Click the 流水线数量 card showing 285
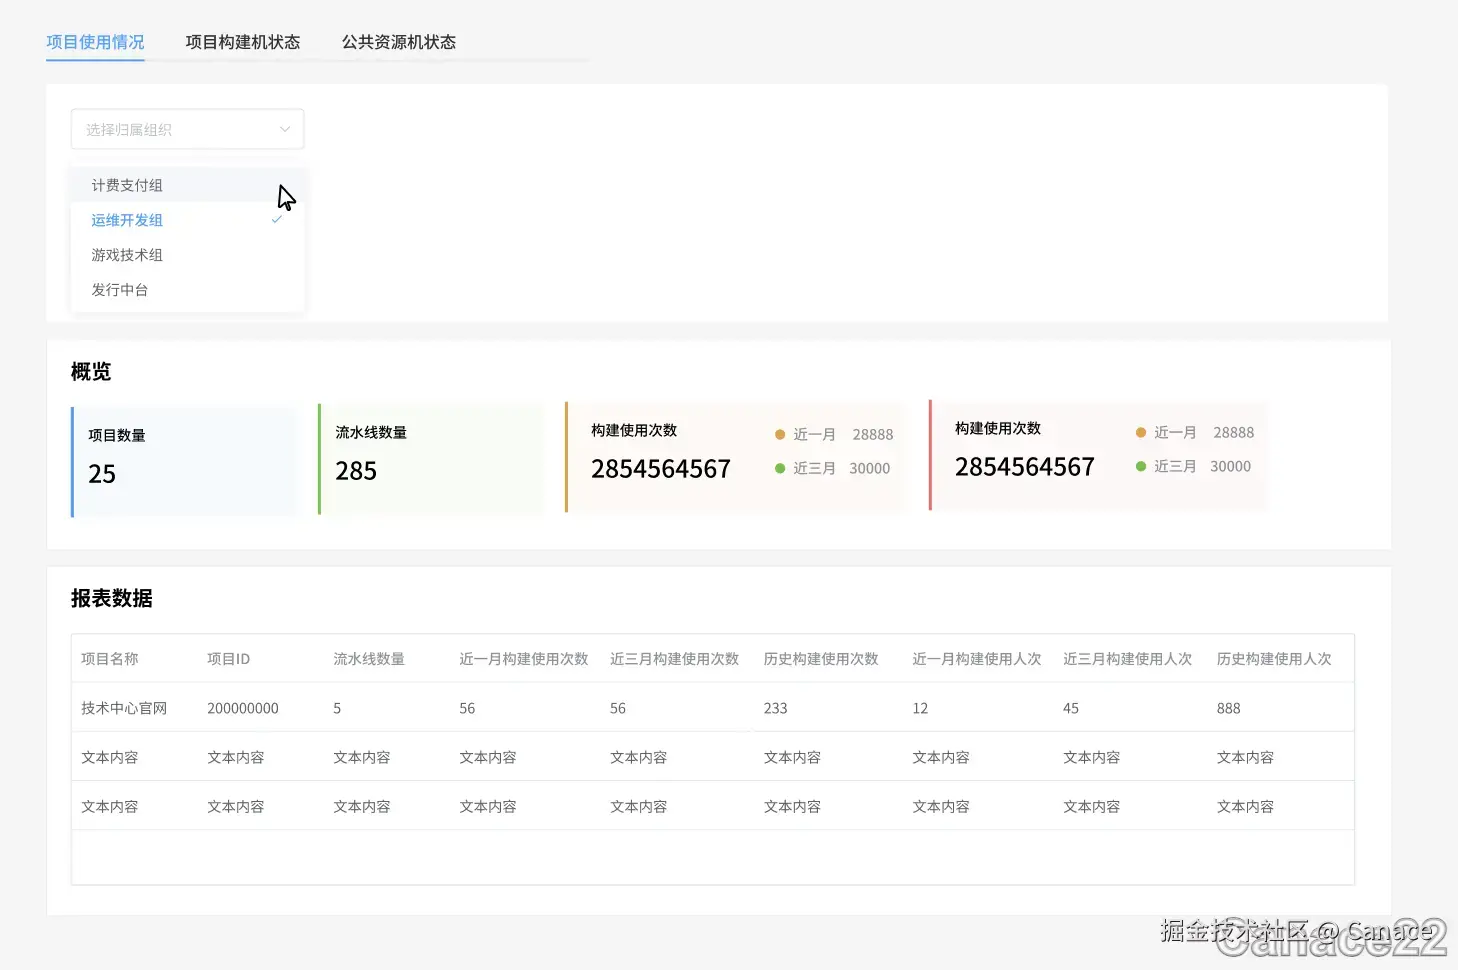 coord(430,459)
